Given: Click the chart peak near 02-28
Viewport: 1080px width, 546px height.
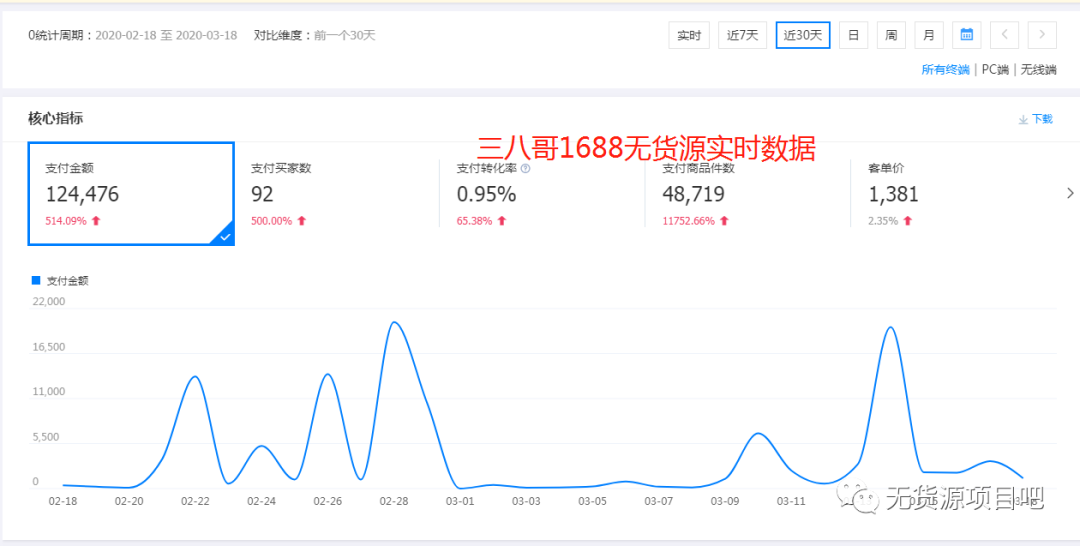Looking at the screenshot, I should 395,322.
